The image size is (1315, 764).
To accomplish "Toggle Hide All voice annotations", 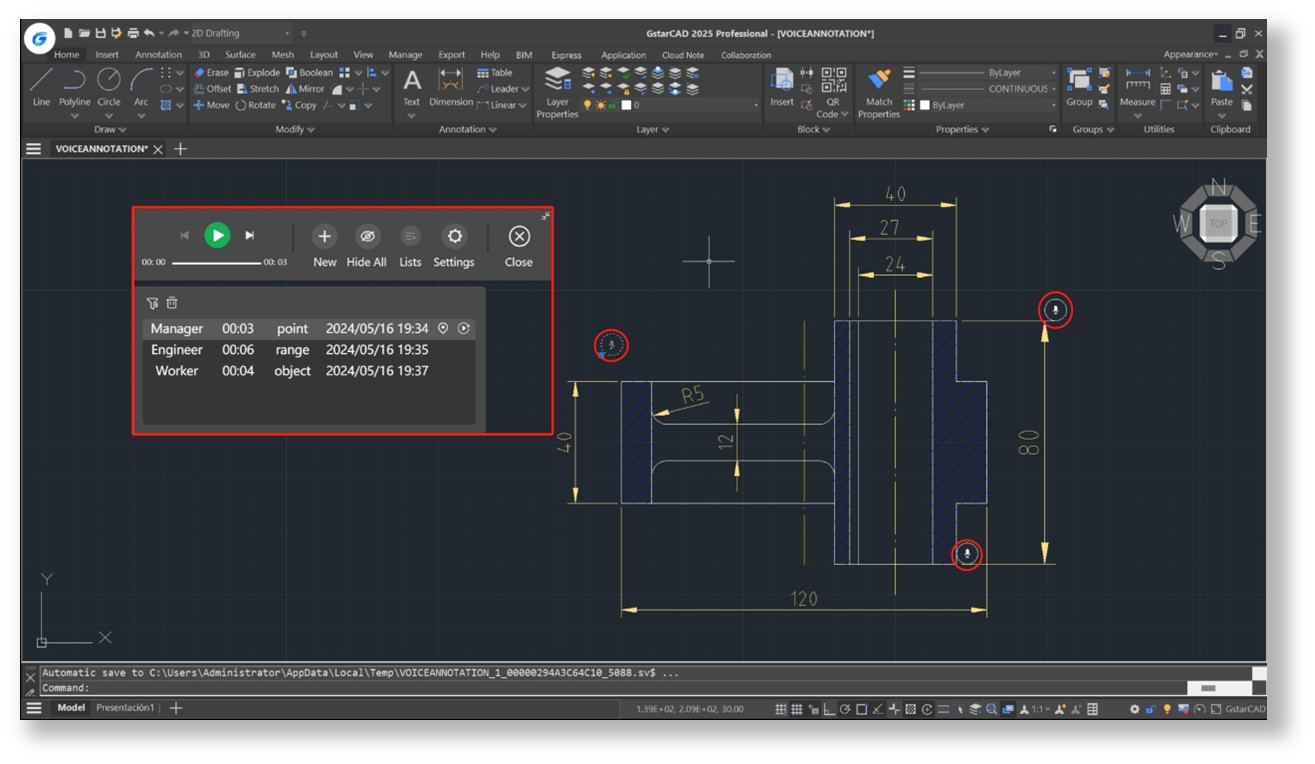I will tap(366, 238).
